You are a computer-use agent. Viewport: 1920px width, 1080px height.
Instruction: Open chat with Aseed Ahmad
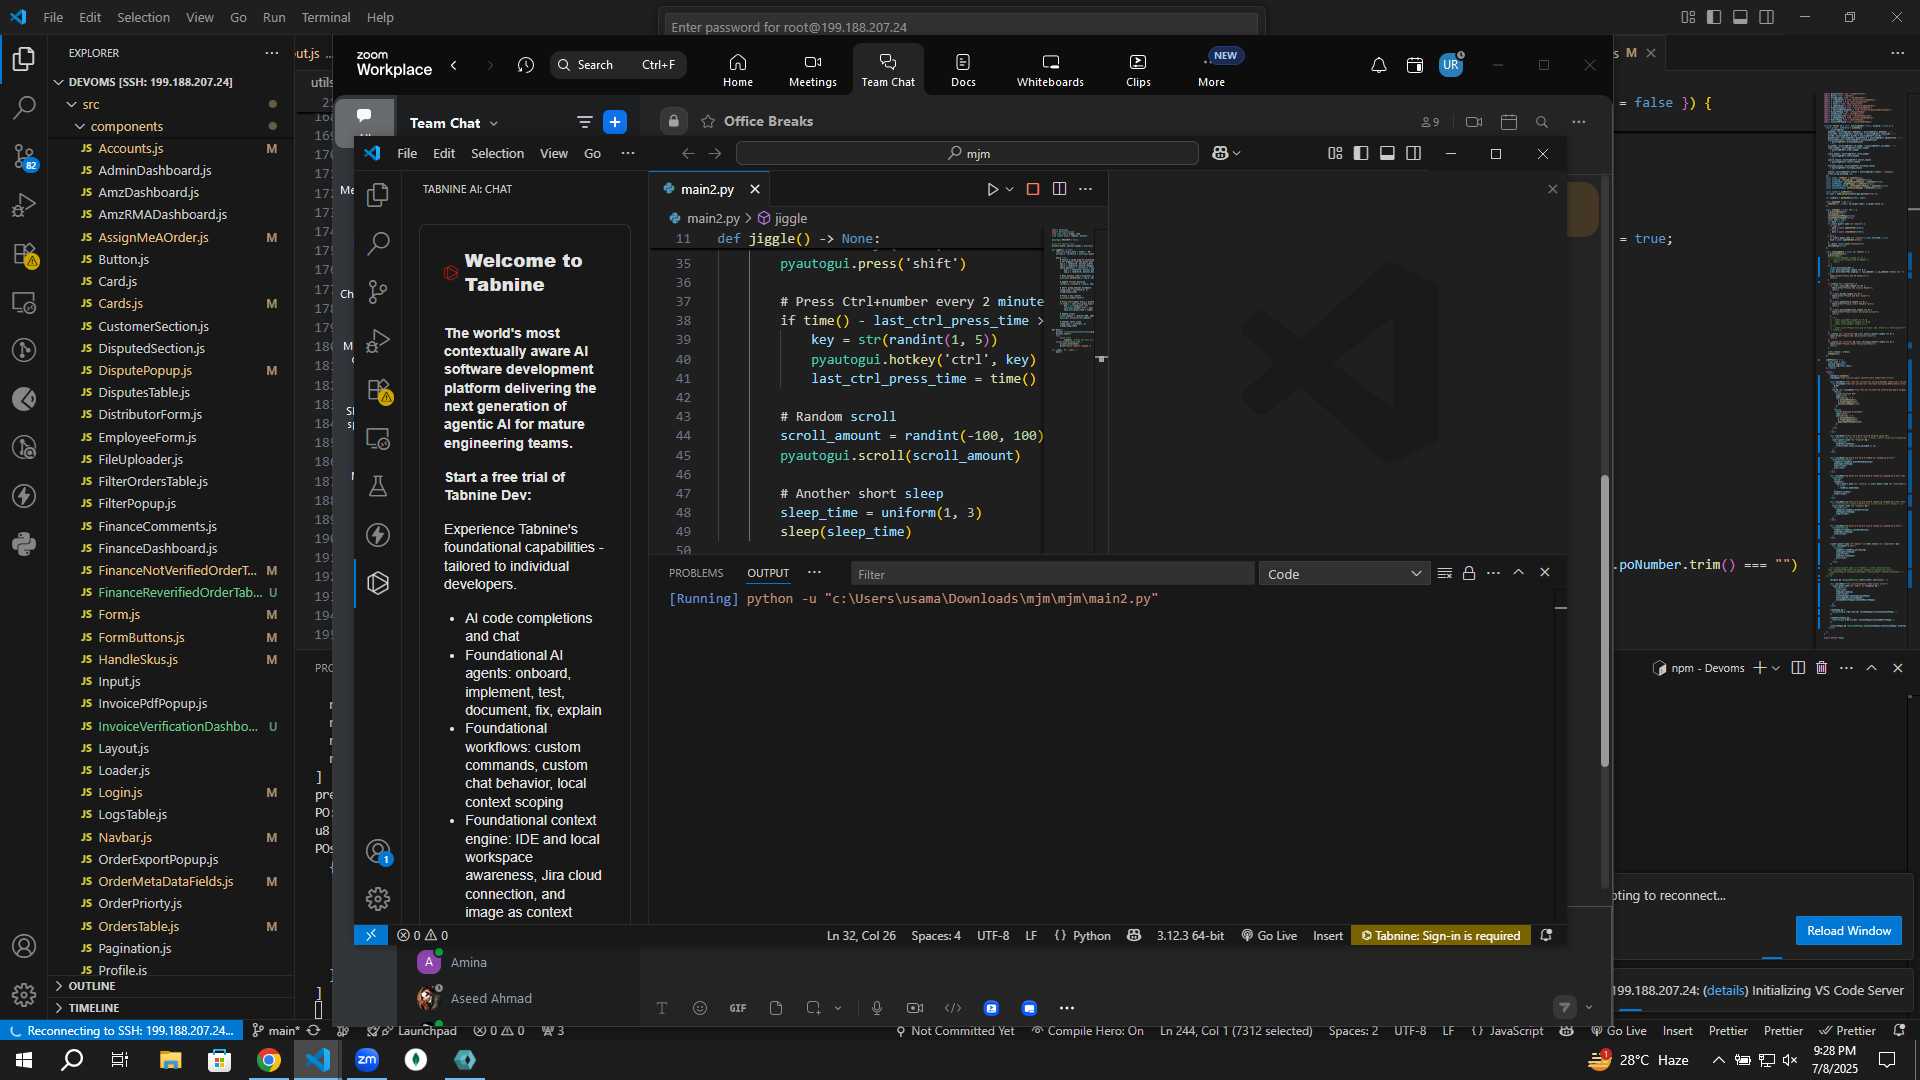(x=490, y=998)
